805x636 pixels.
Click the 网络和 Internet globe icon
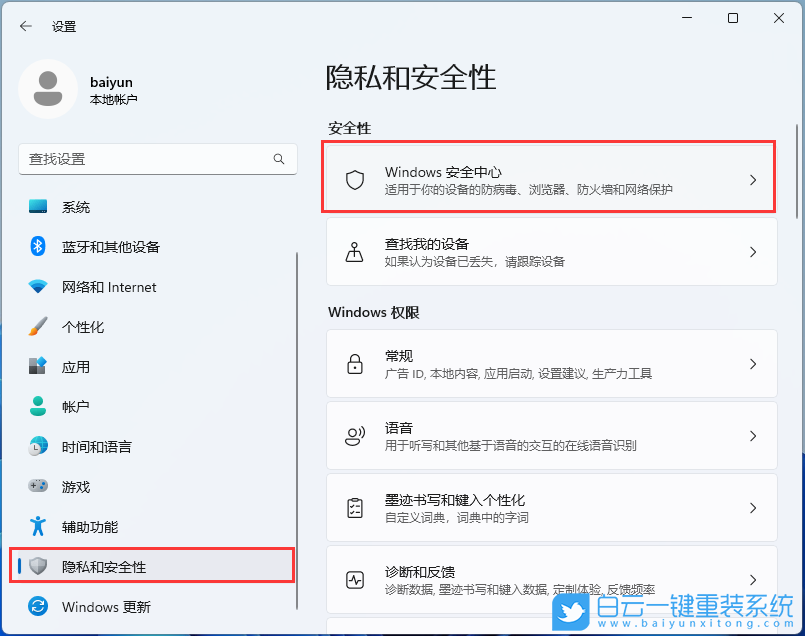(37, 287)
